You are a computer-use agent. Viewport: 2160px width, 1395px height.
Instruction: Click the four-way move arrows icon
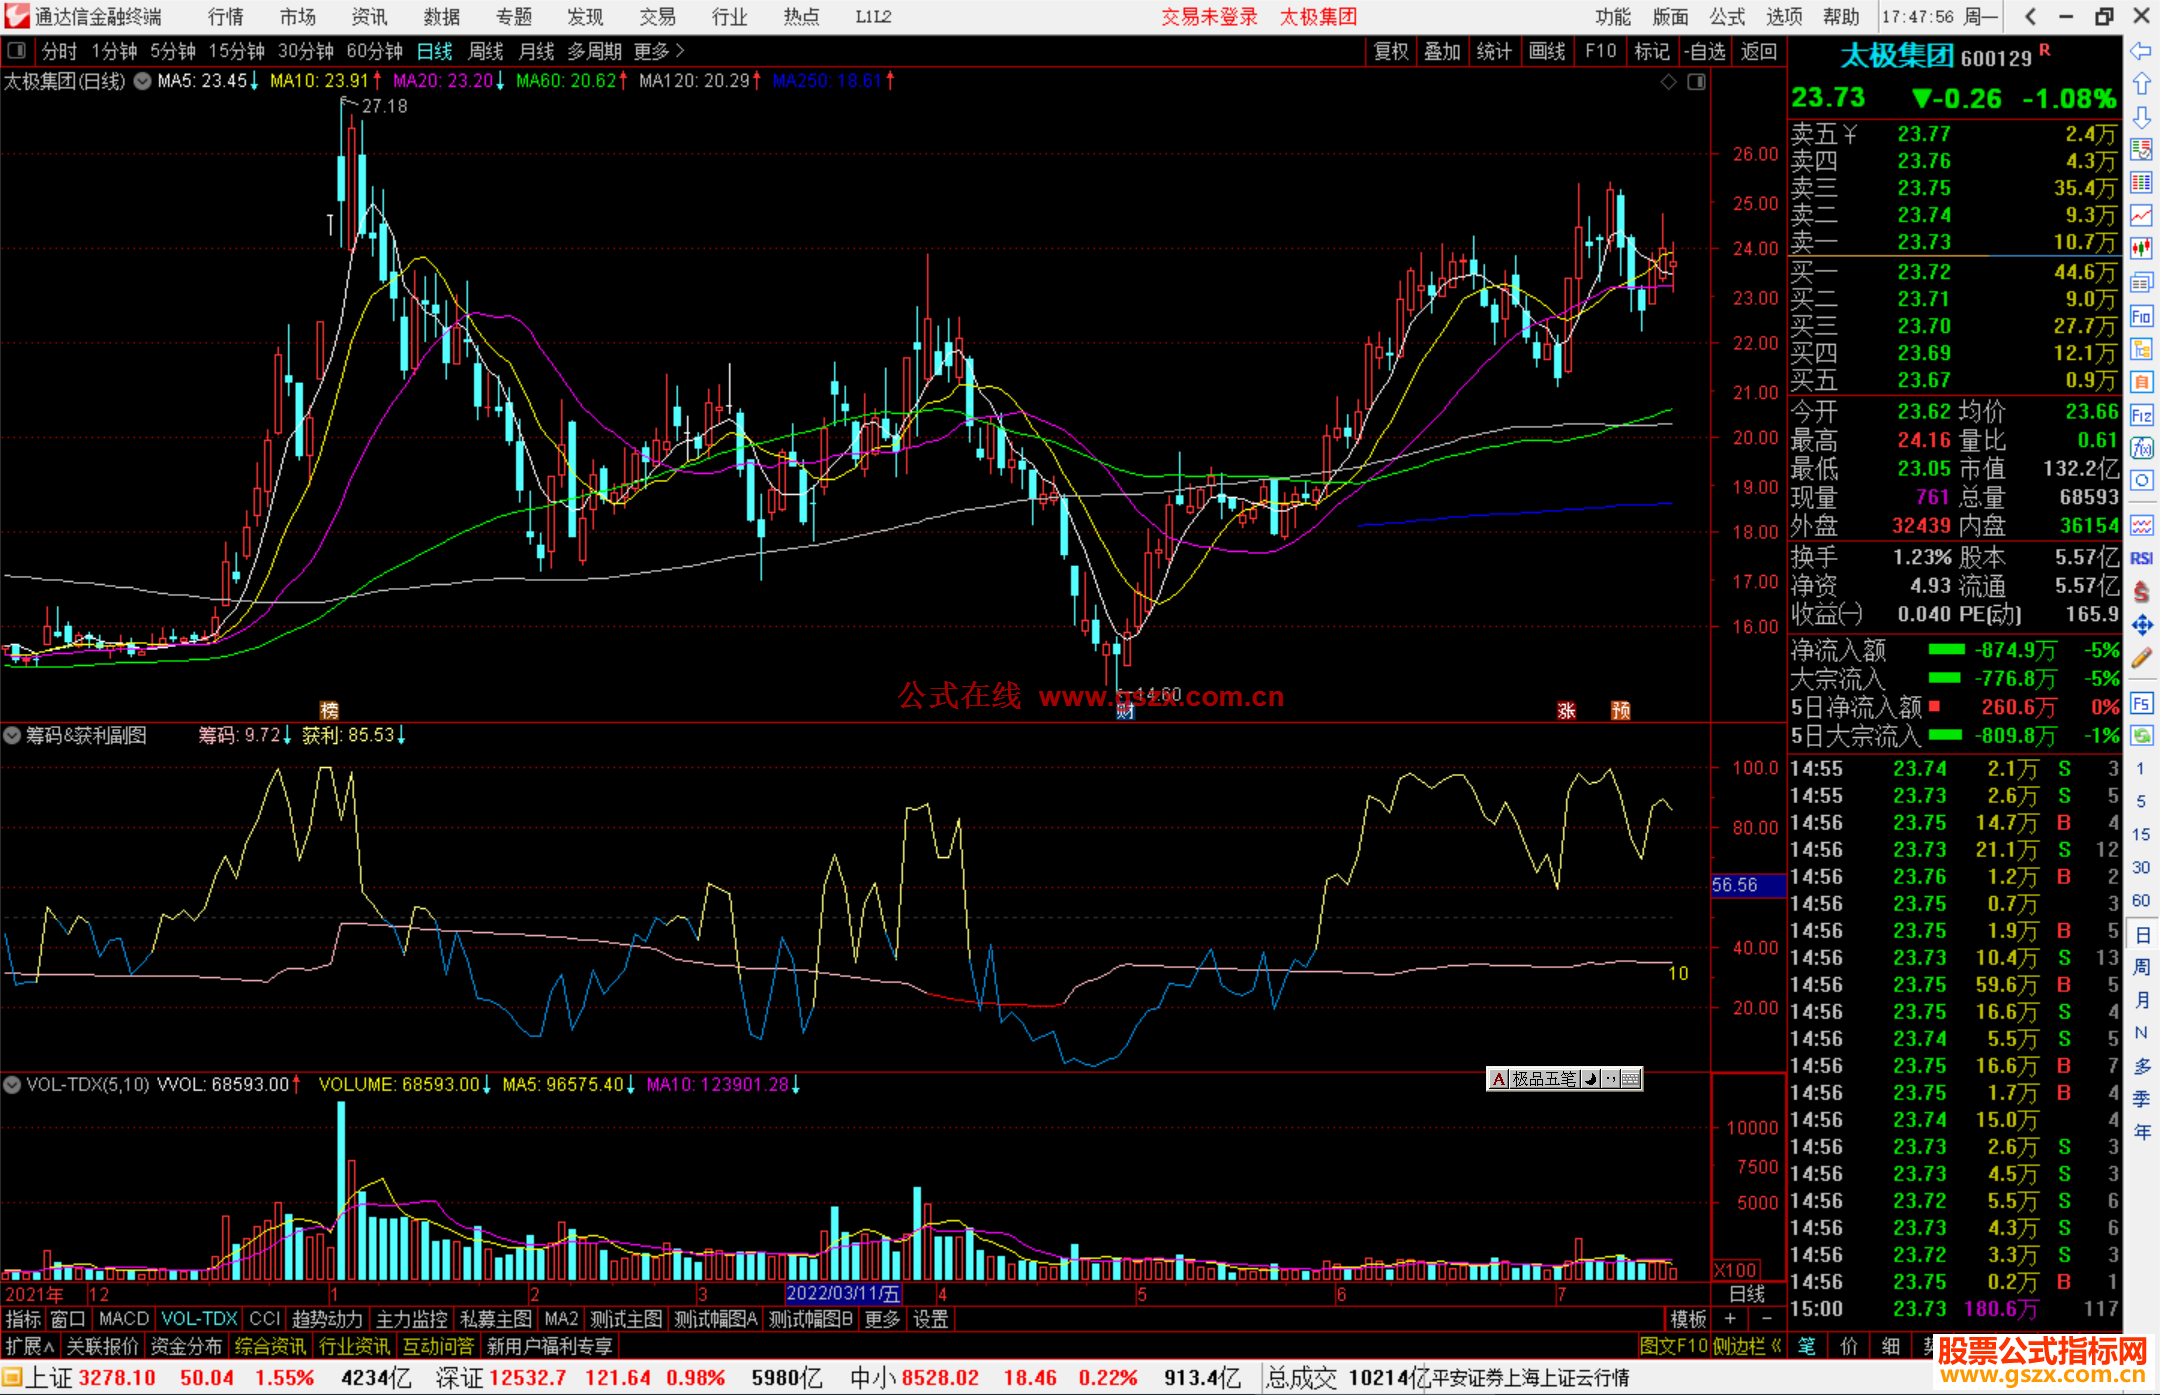[x=2141, y=625]
